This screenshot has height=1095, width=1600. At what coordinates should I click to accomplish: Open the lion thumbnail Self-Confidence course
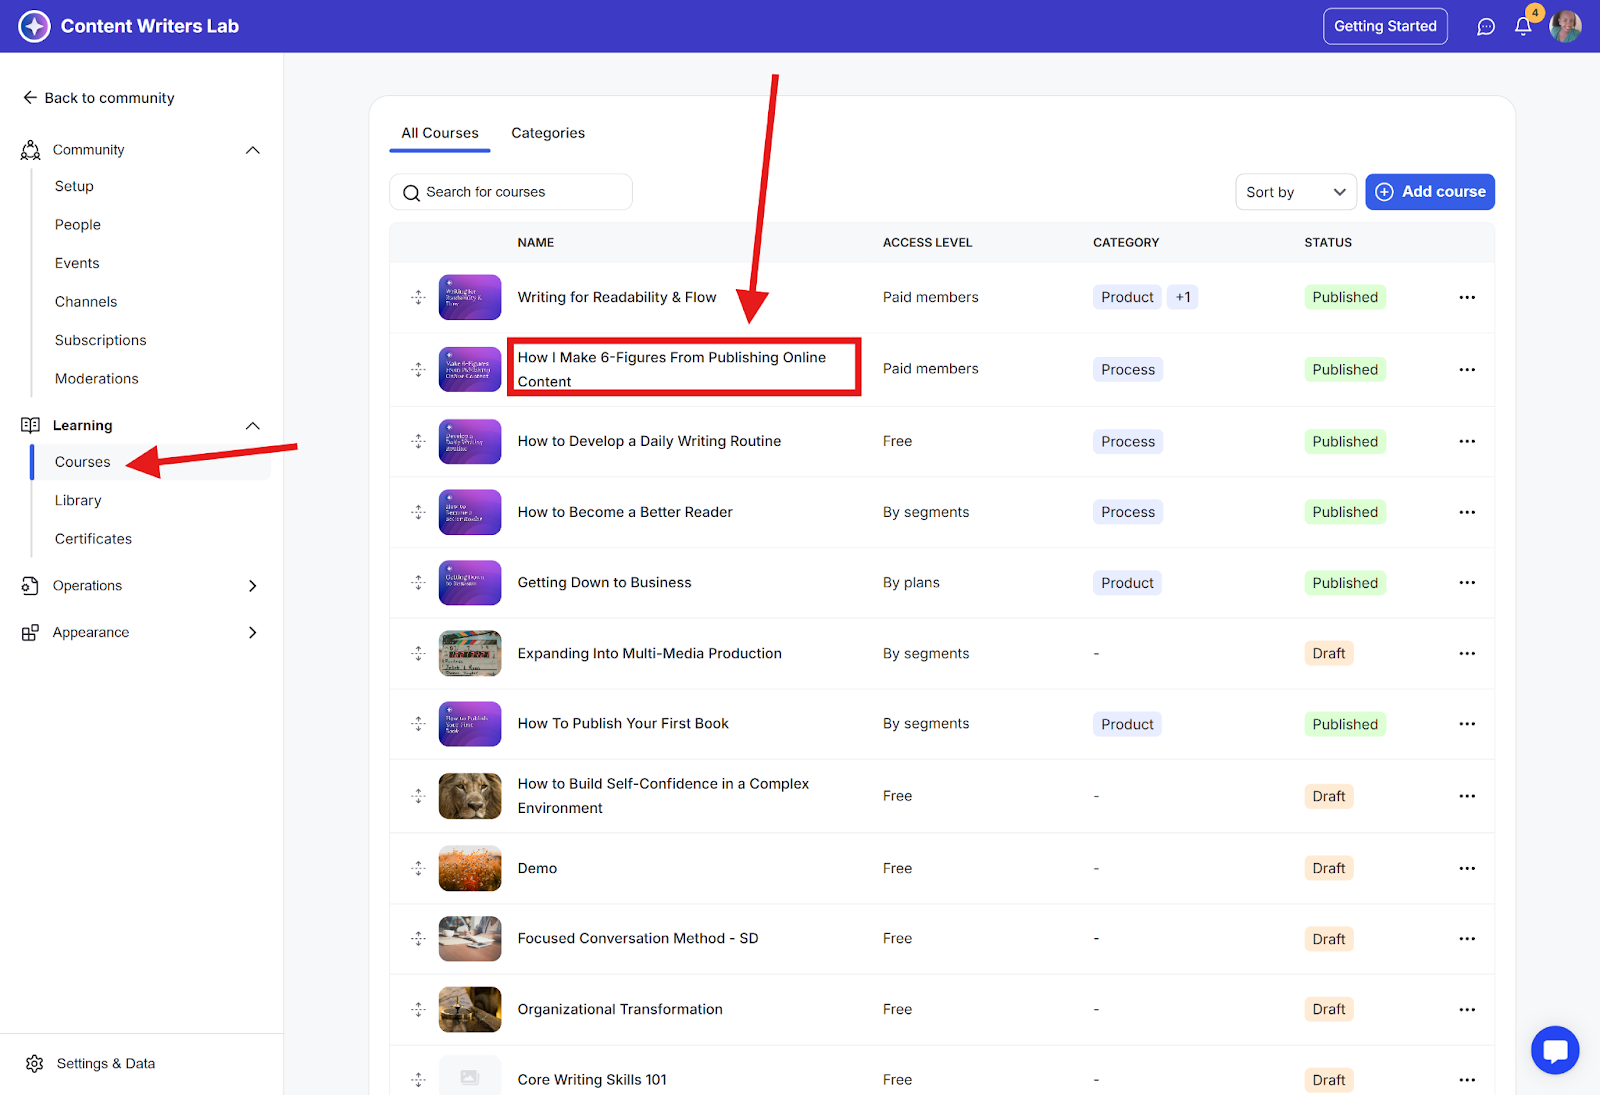point(469,796)
